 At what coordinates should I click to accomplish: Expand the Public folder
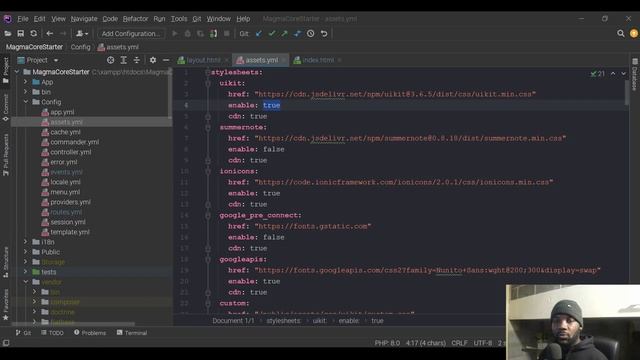click(25, 252)
